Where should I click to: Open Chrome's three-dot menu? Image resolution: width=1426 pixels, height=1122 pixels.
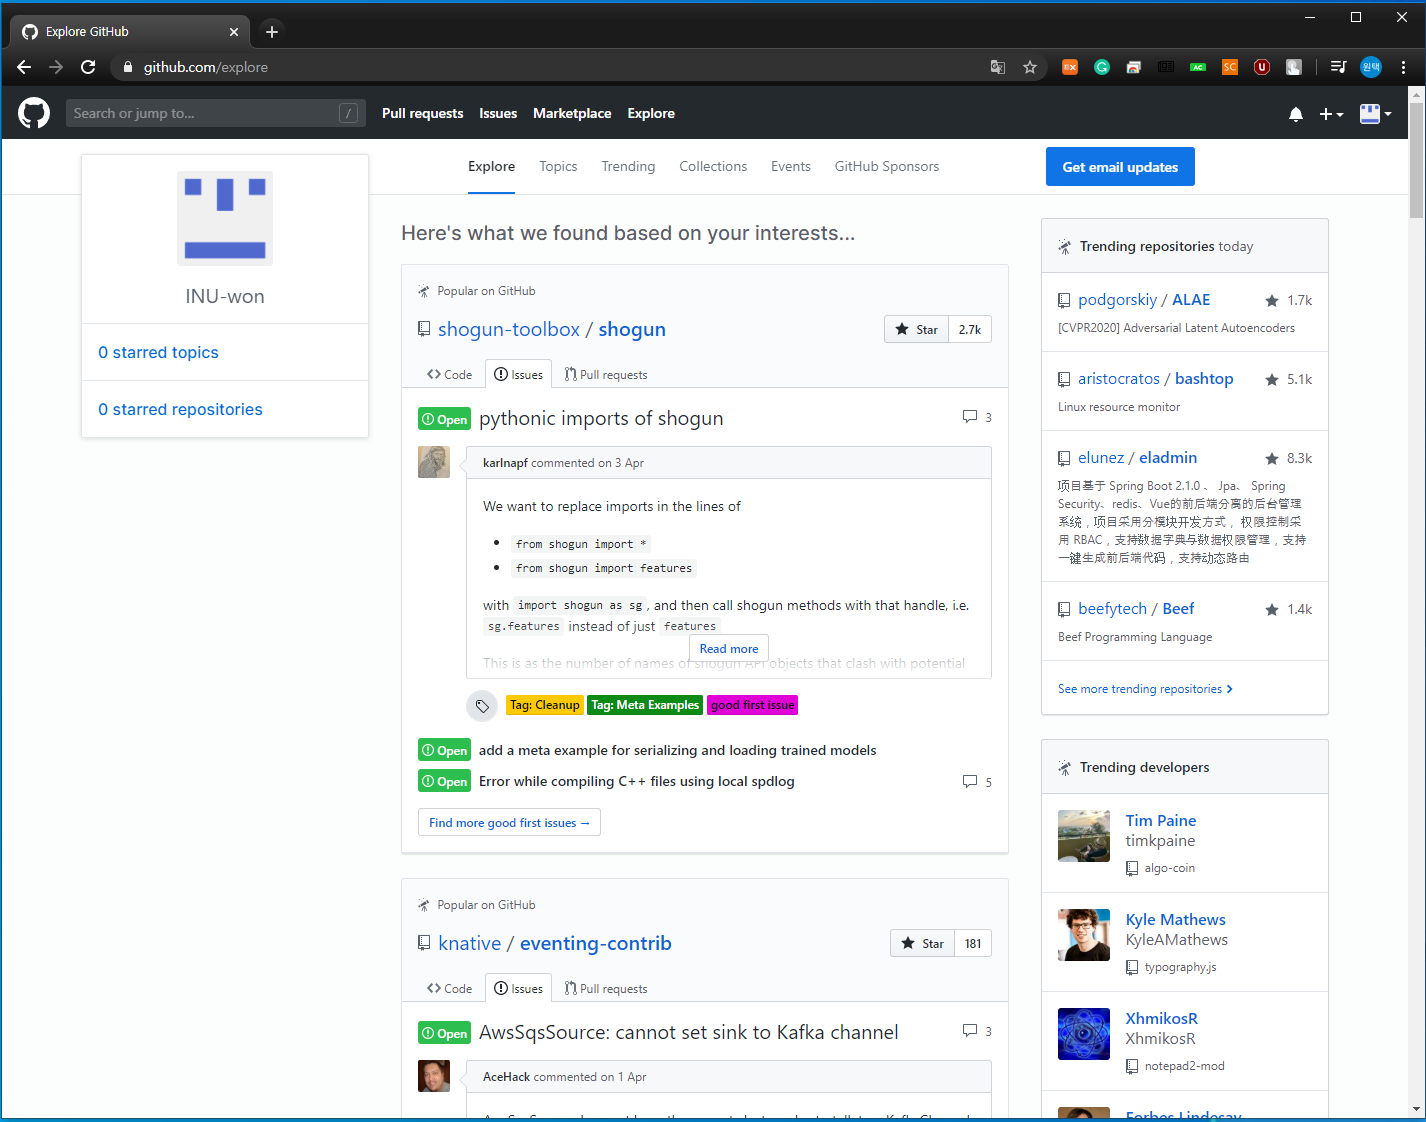(x=1403, y=67)
